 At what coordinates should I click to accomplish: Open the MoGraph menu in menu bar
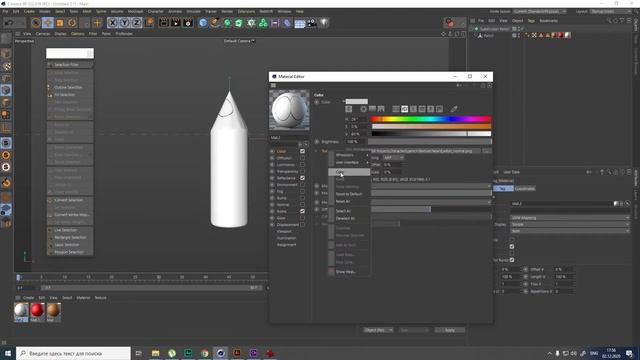[x=136, y=11]
